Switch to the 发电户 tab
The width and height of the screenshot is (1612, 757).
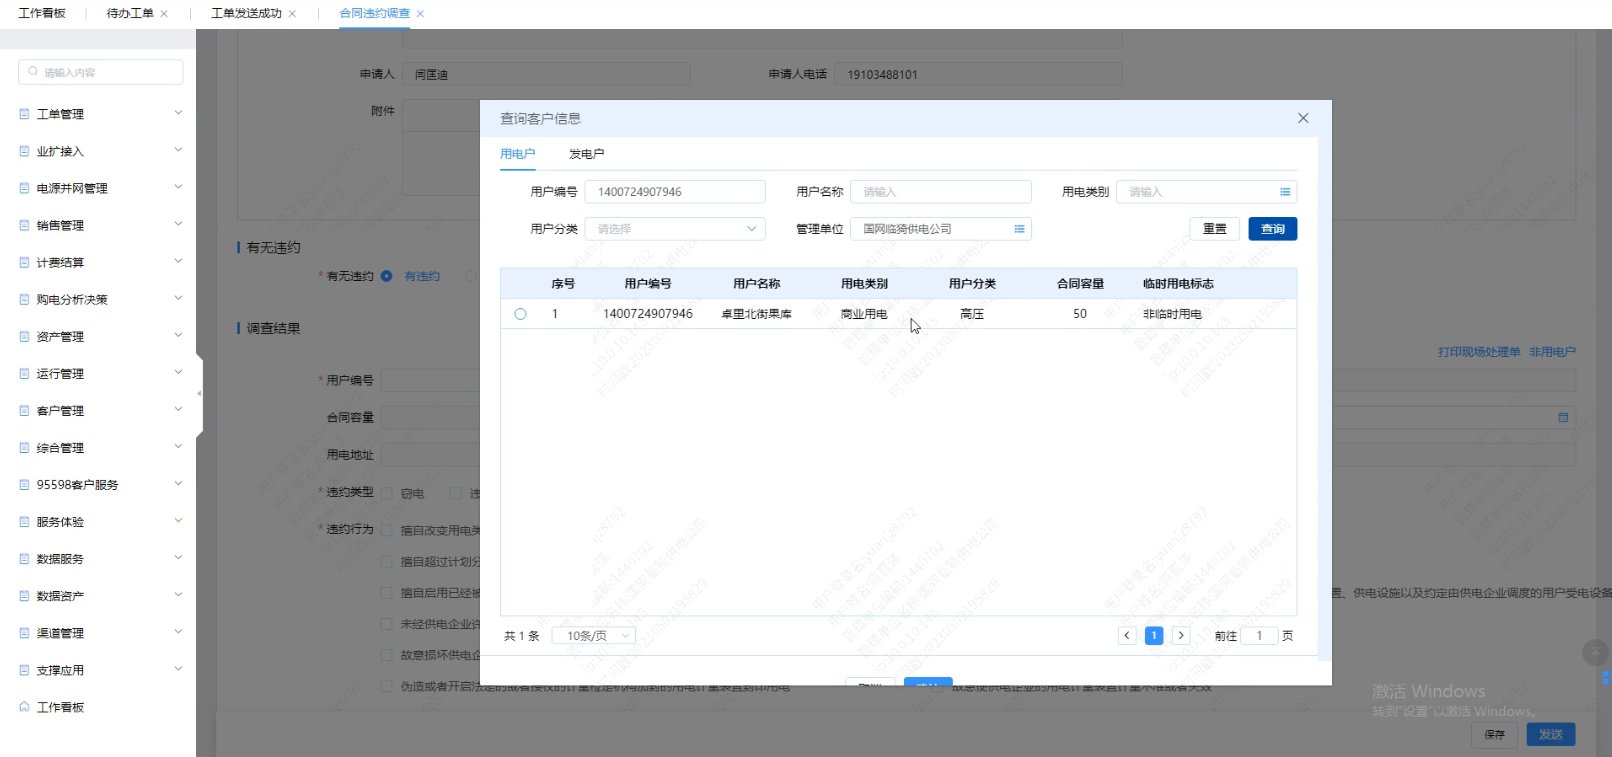coord(586,154)
